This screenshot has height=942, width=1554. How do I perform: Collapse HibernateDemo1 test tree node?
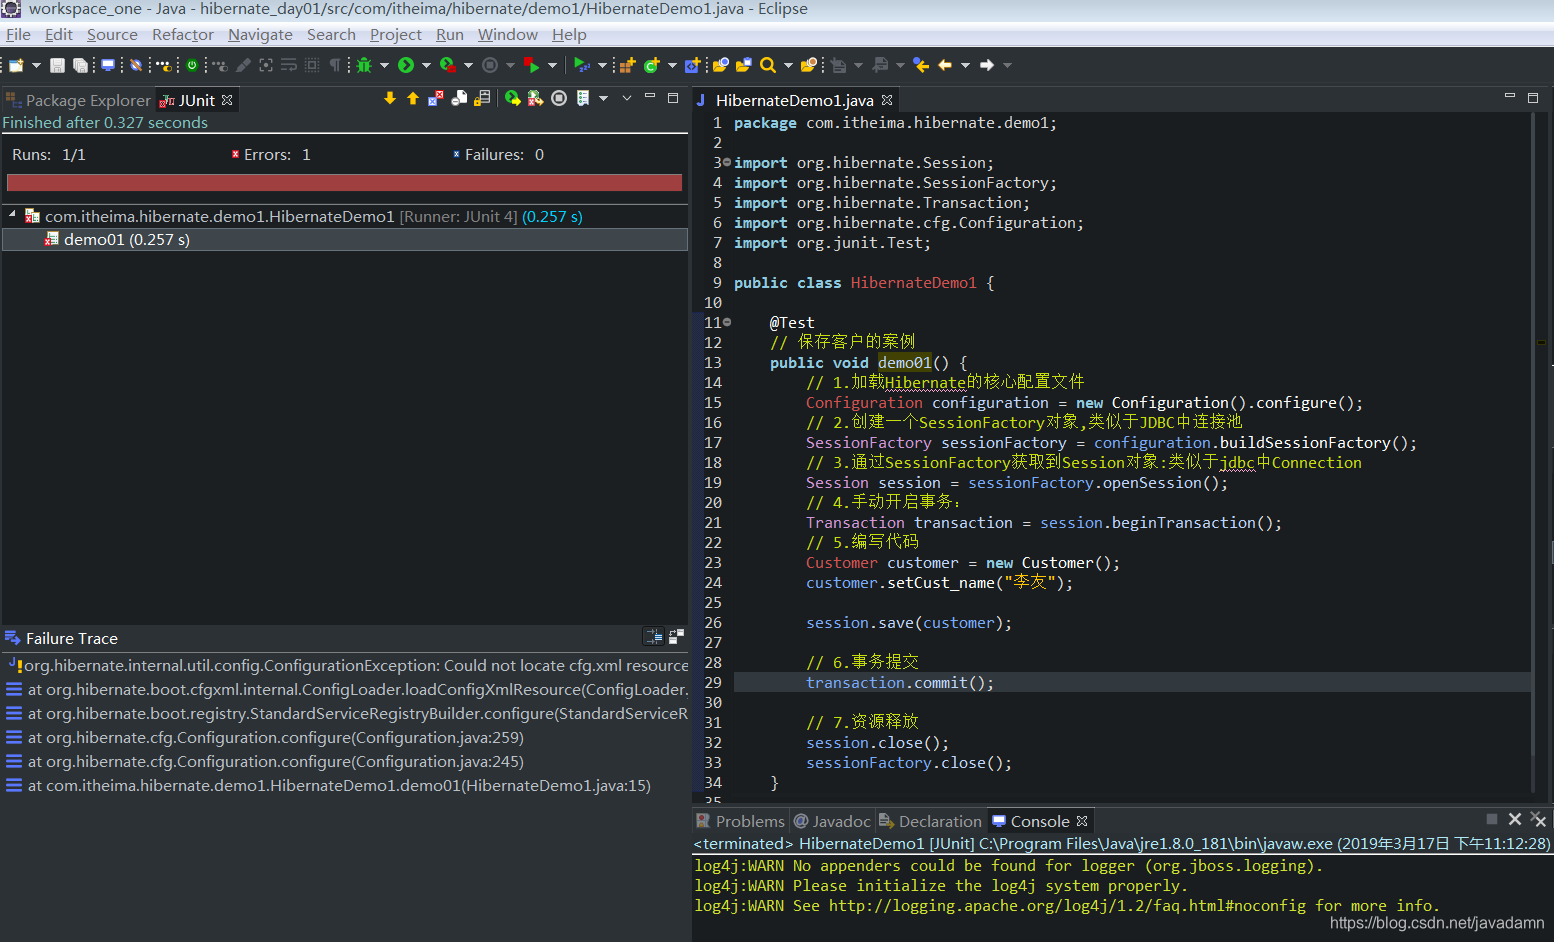[13, 215]
